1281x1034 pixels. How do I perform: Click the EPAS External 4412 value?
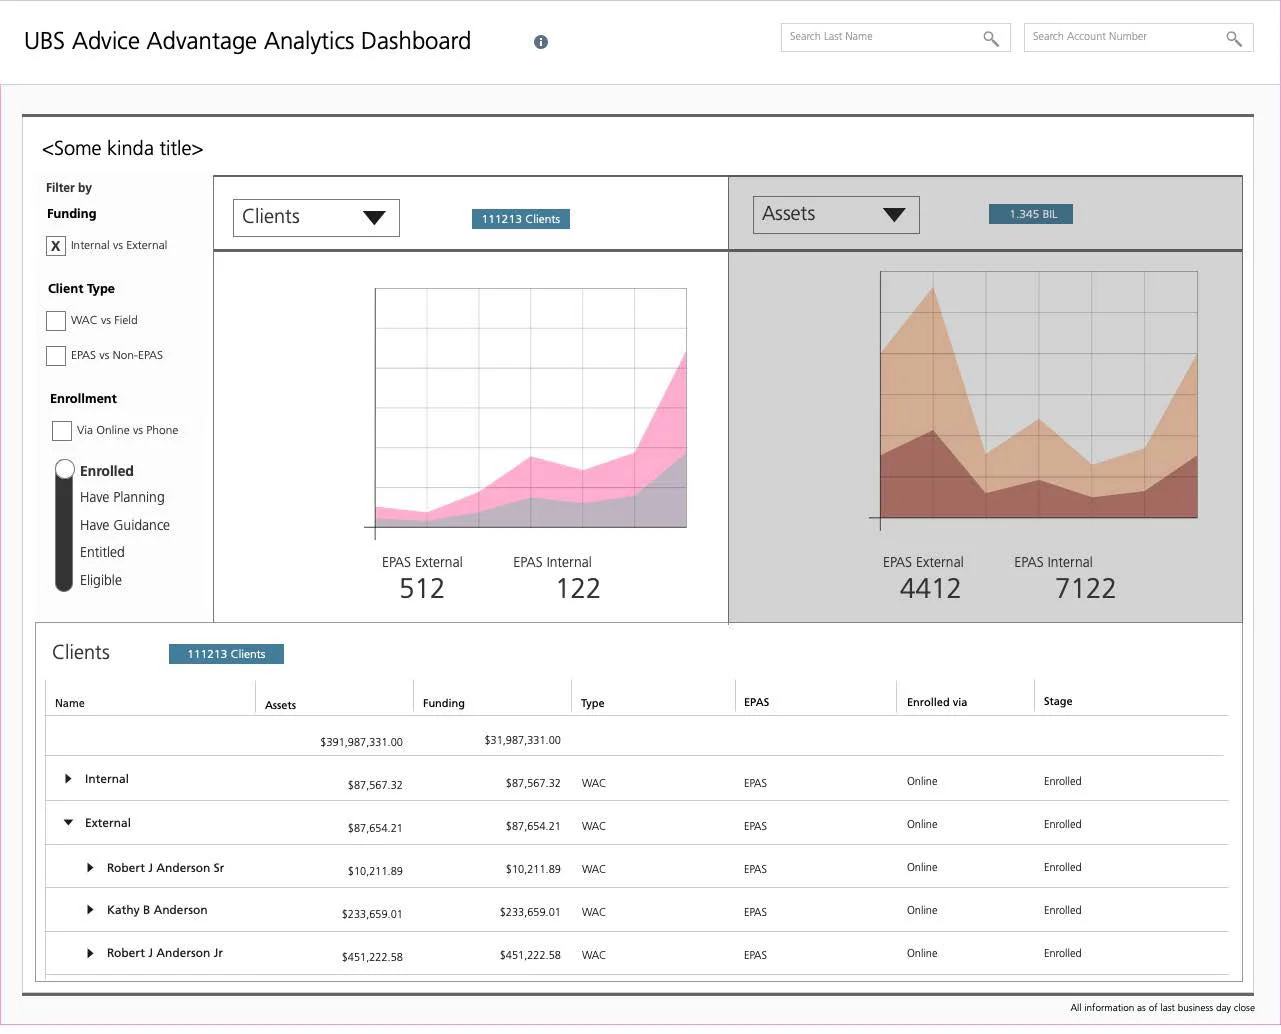(930, 588)
